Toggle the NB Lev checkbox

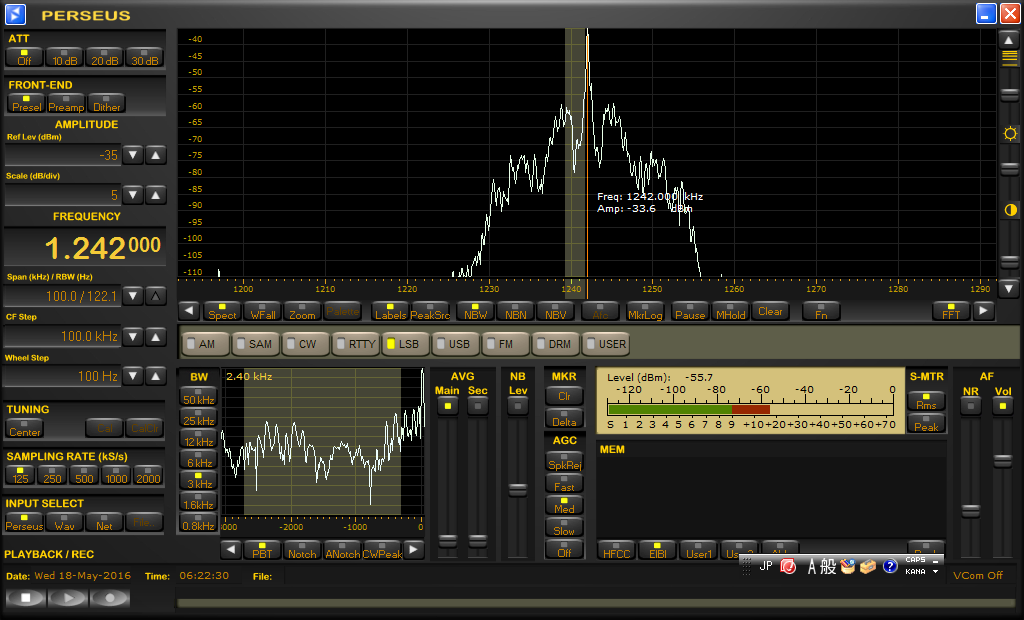pos(518,406)
